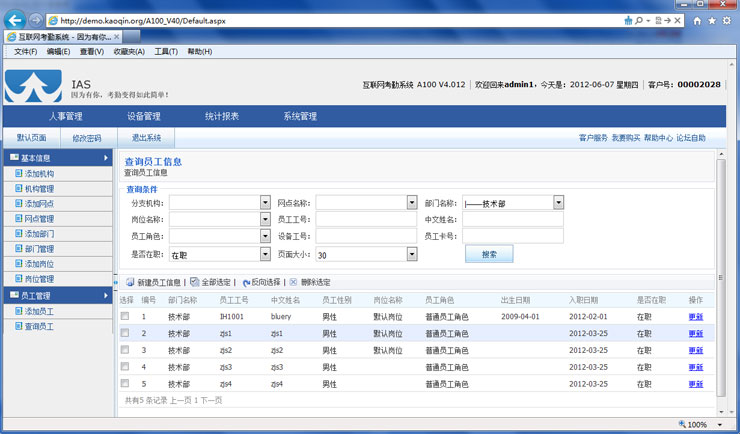The image size is (740, 434).
Task: Click icon beside 部门管理 in sidebar
Action: tap(18, 249)
